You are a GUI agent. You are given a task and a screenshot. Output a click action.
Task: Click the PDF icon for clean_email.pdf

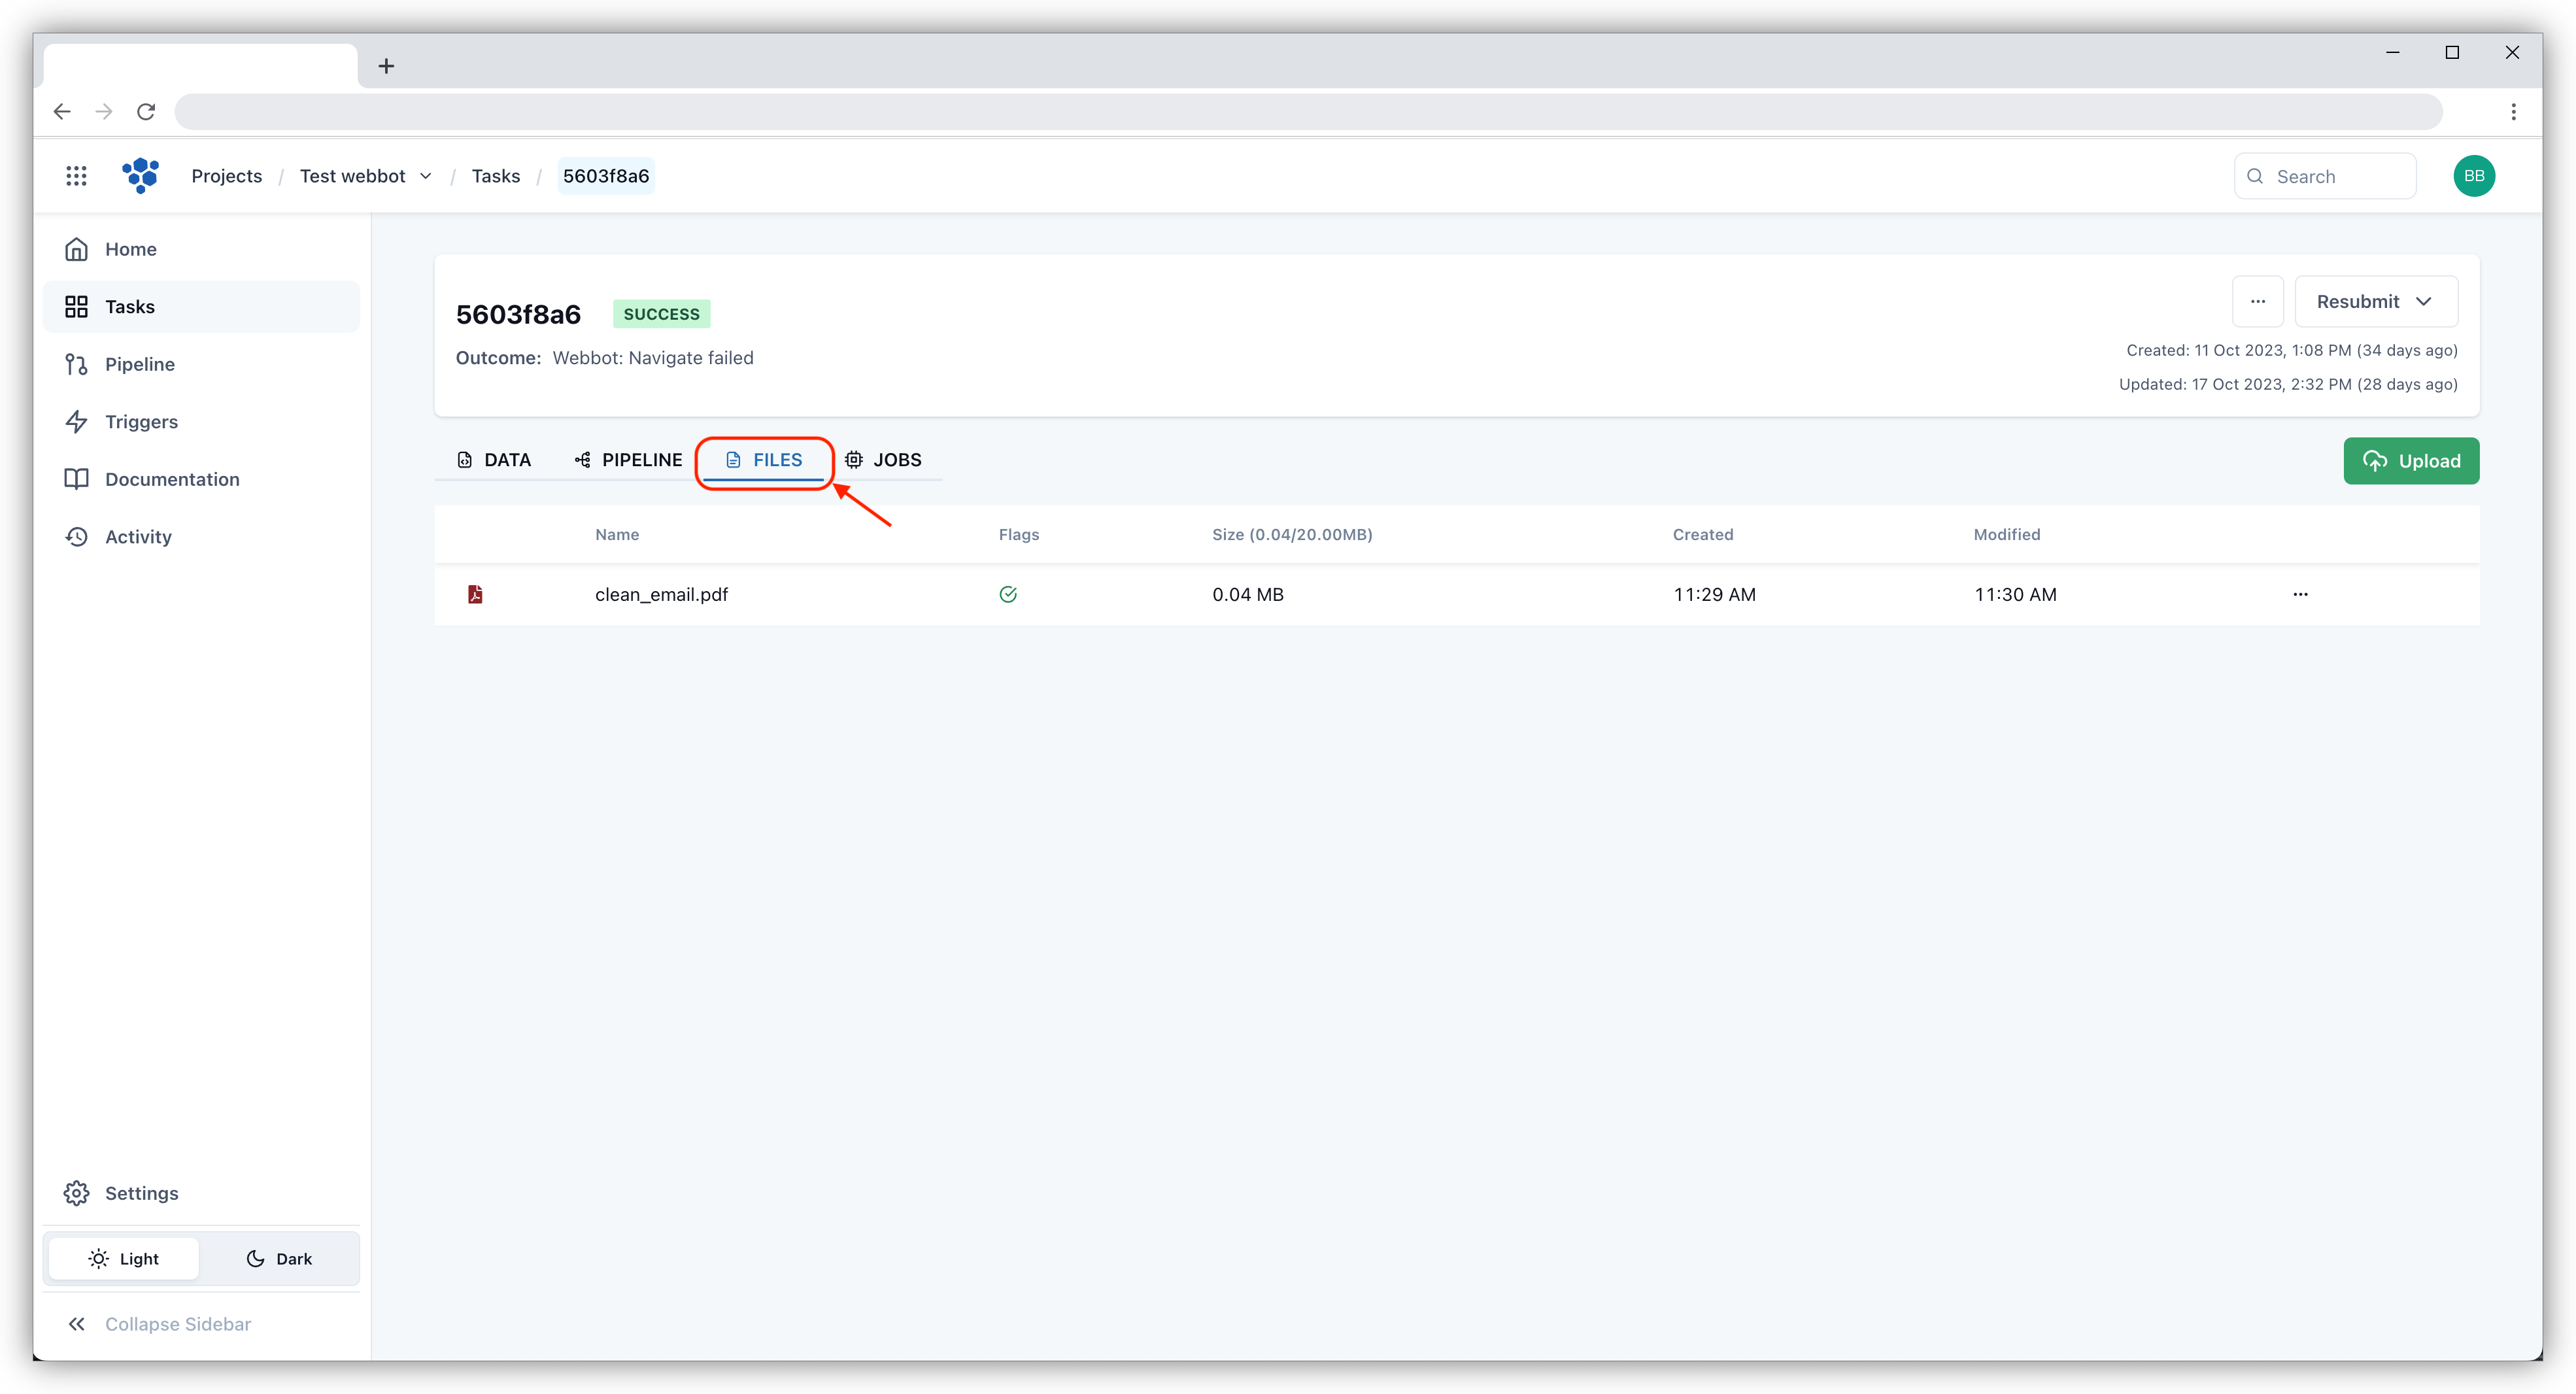point(475,594)
